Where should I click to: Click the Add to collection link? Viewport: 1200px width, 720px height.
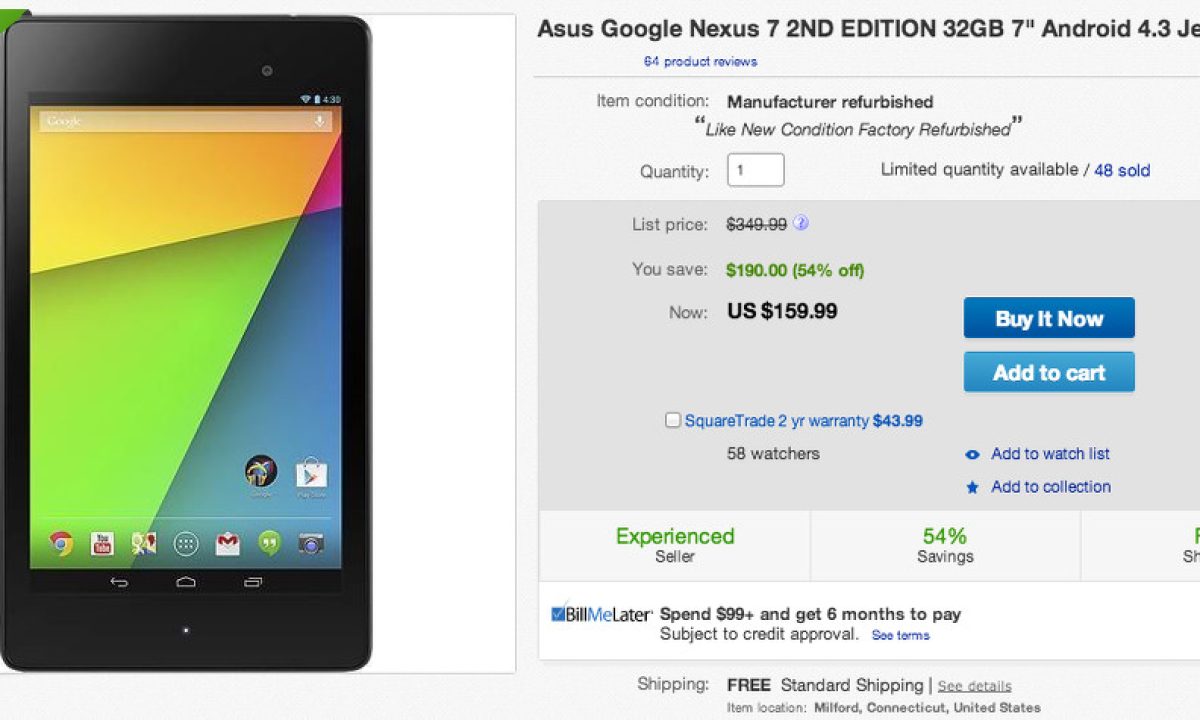point(1050,487)
